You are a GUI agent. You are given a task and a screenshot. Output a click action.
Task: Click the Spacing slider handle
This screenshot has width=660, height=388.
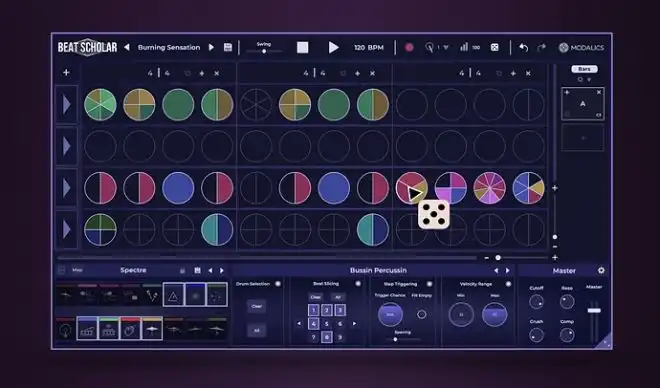coord(395,339)
